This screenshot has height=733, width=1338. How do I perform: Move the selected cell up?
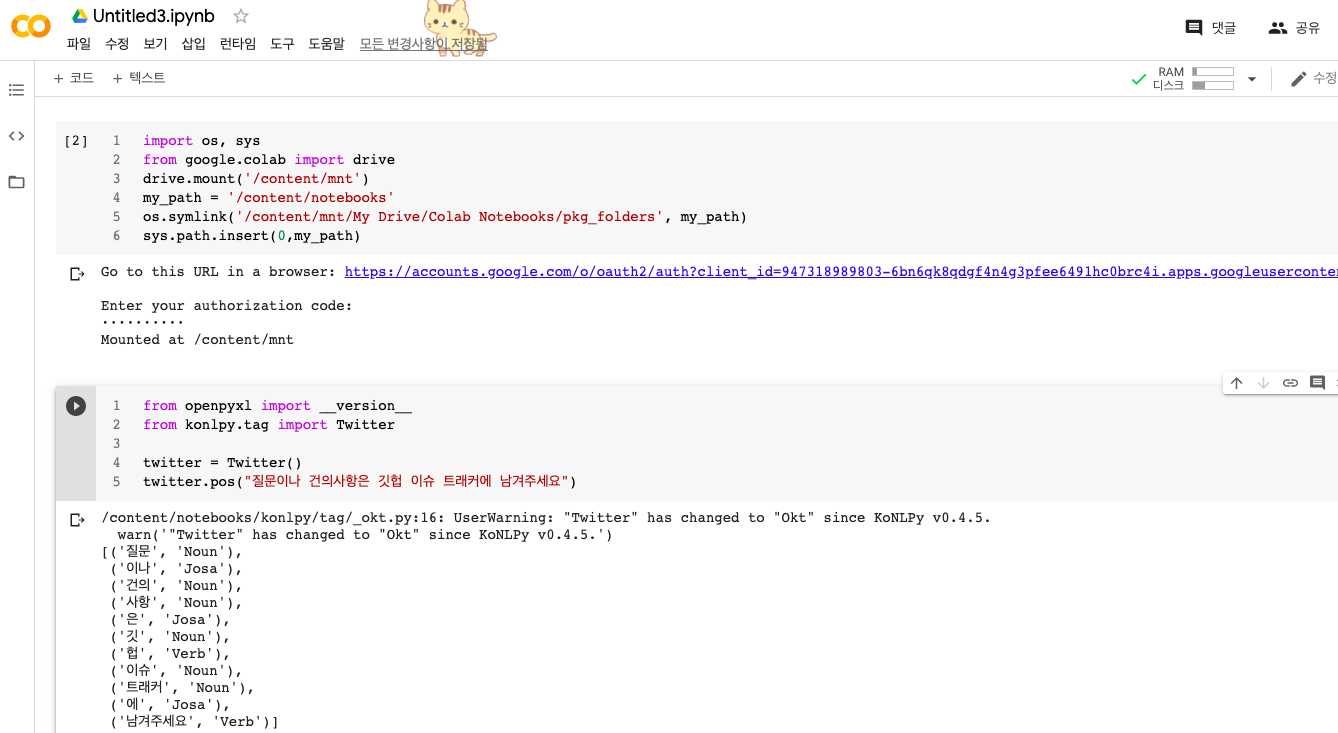1237,382
